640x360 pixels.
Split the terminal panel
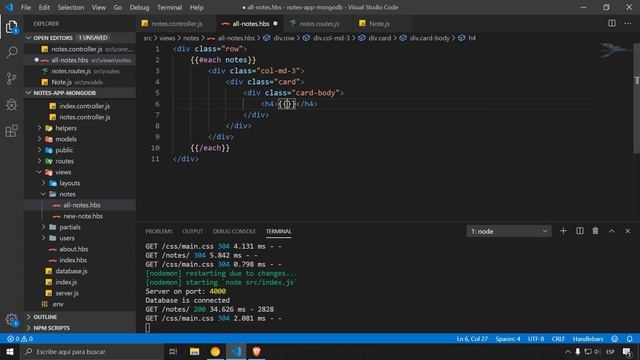click(x=580, y=231)
